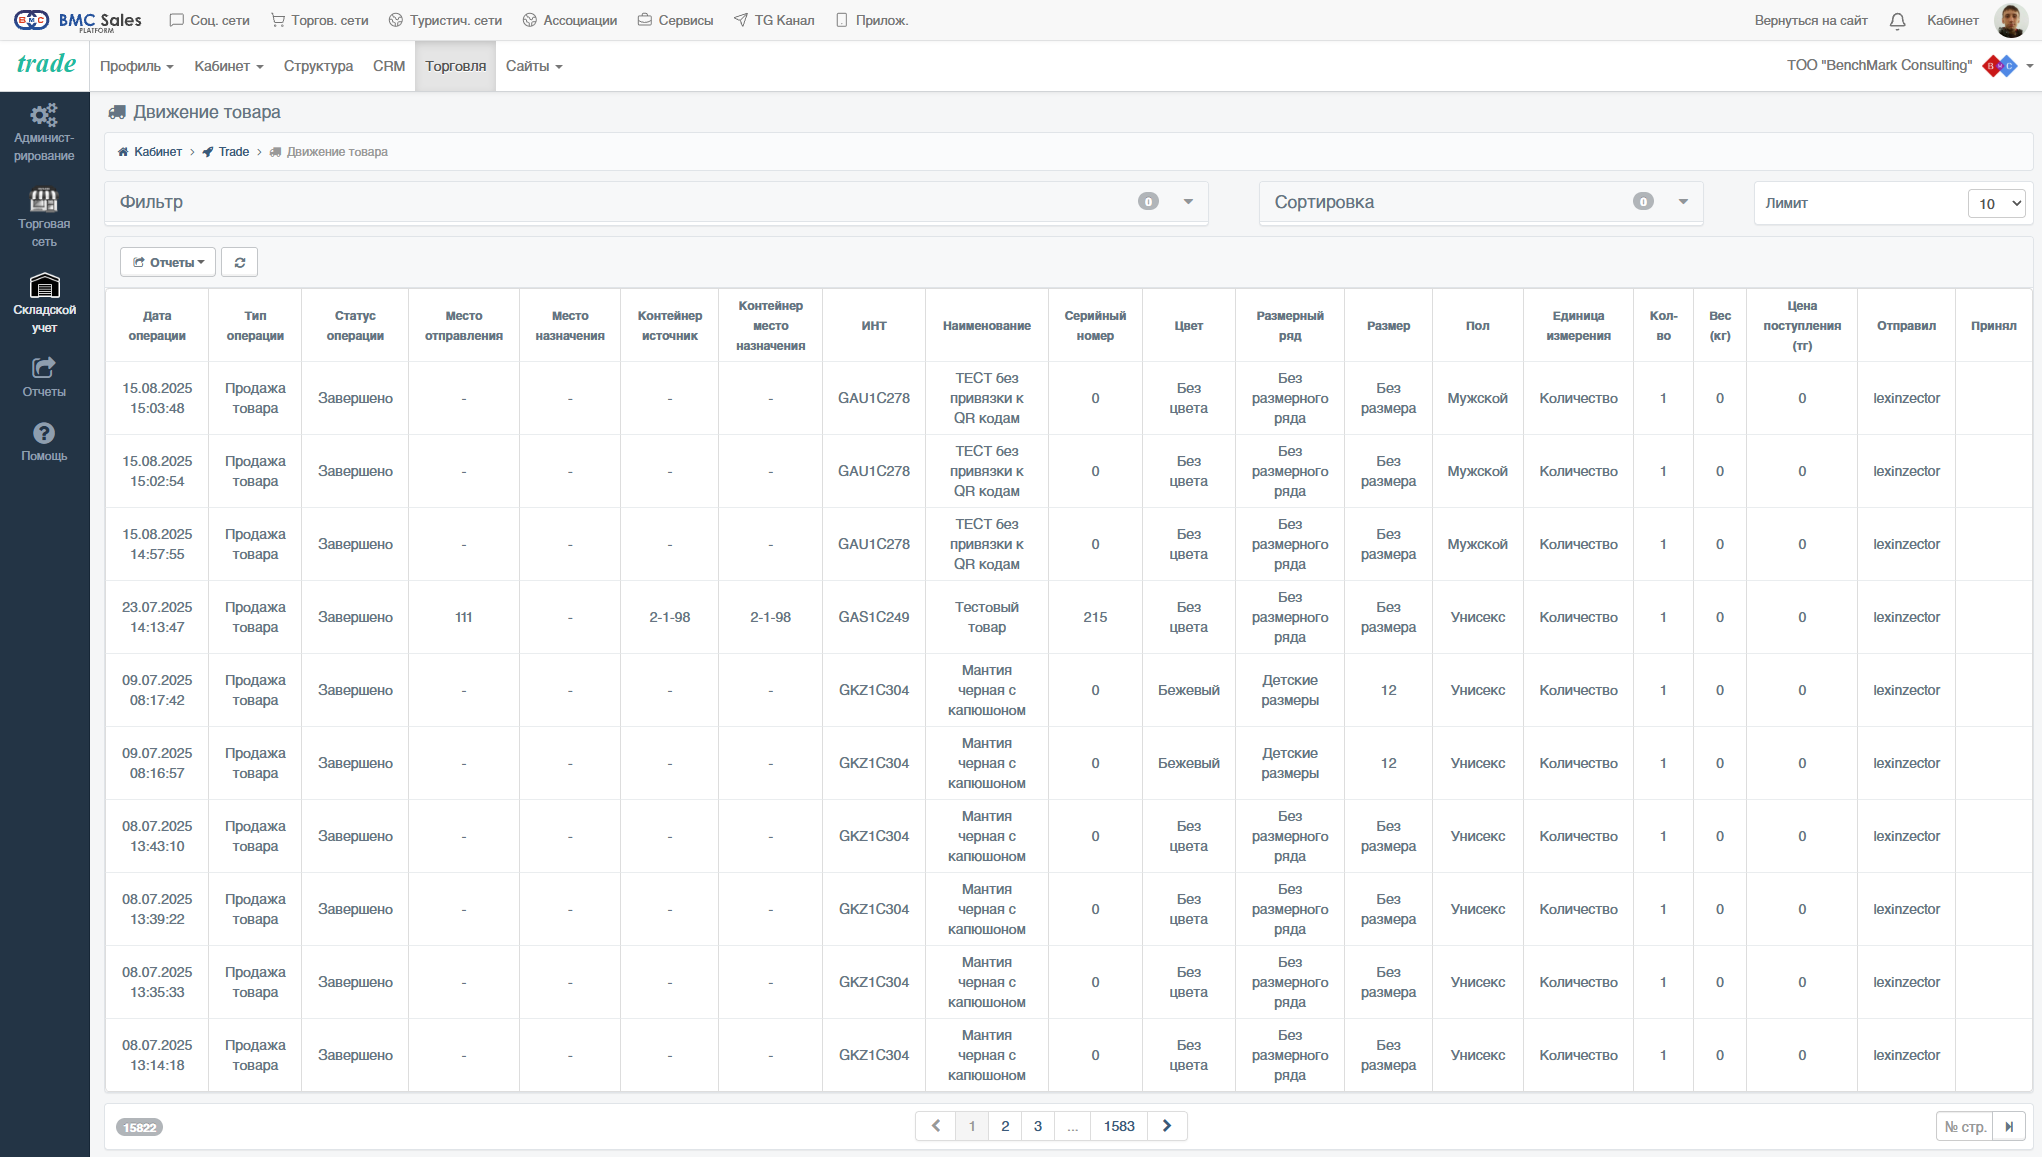Click the № стр. page number field
This screenshot has height=1157, width=2042.
pyautogui.click(x=1965, y=1126)
